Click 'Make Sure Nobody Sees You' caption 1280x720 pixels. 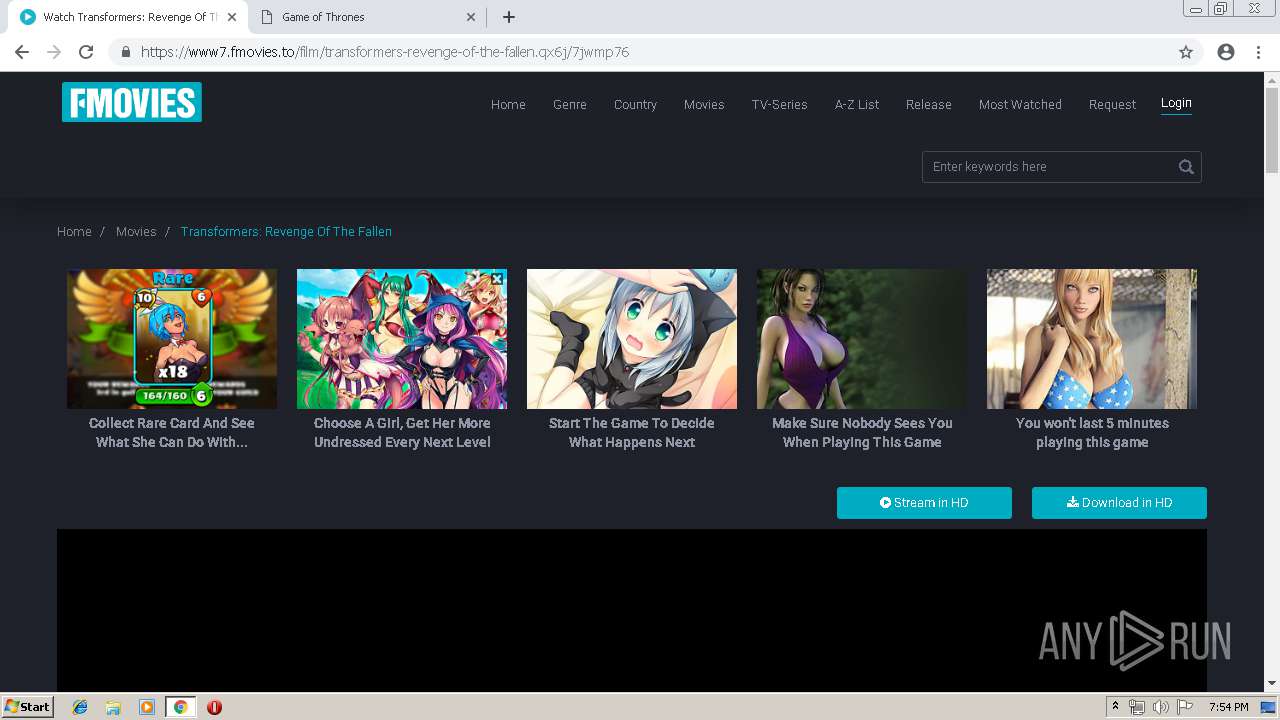pos(862,433)
